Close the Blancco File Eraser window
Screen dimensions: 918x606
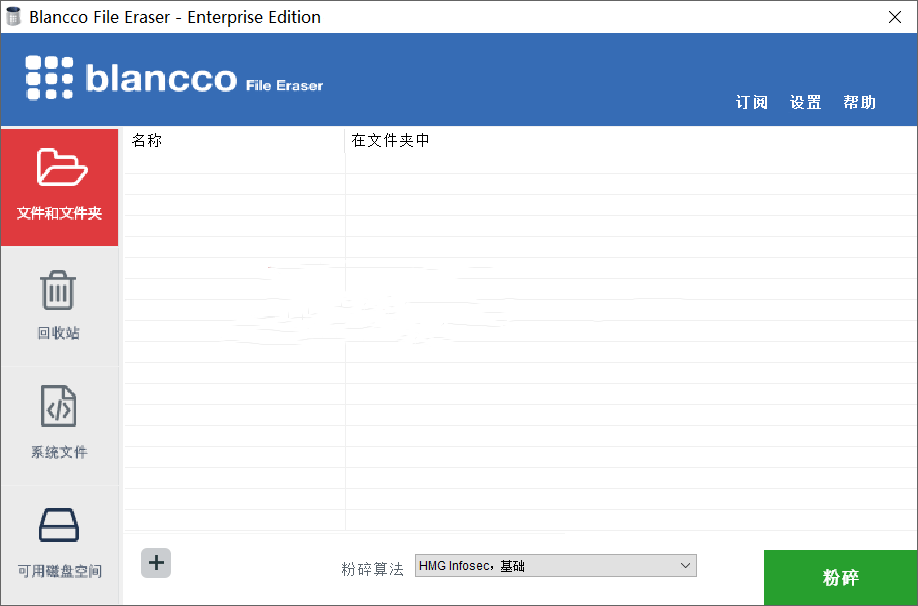pyautogui.click(x=895, y=17)
